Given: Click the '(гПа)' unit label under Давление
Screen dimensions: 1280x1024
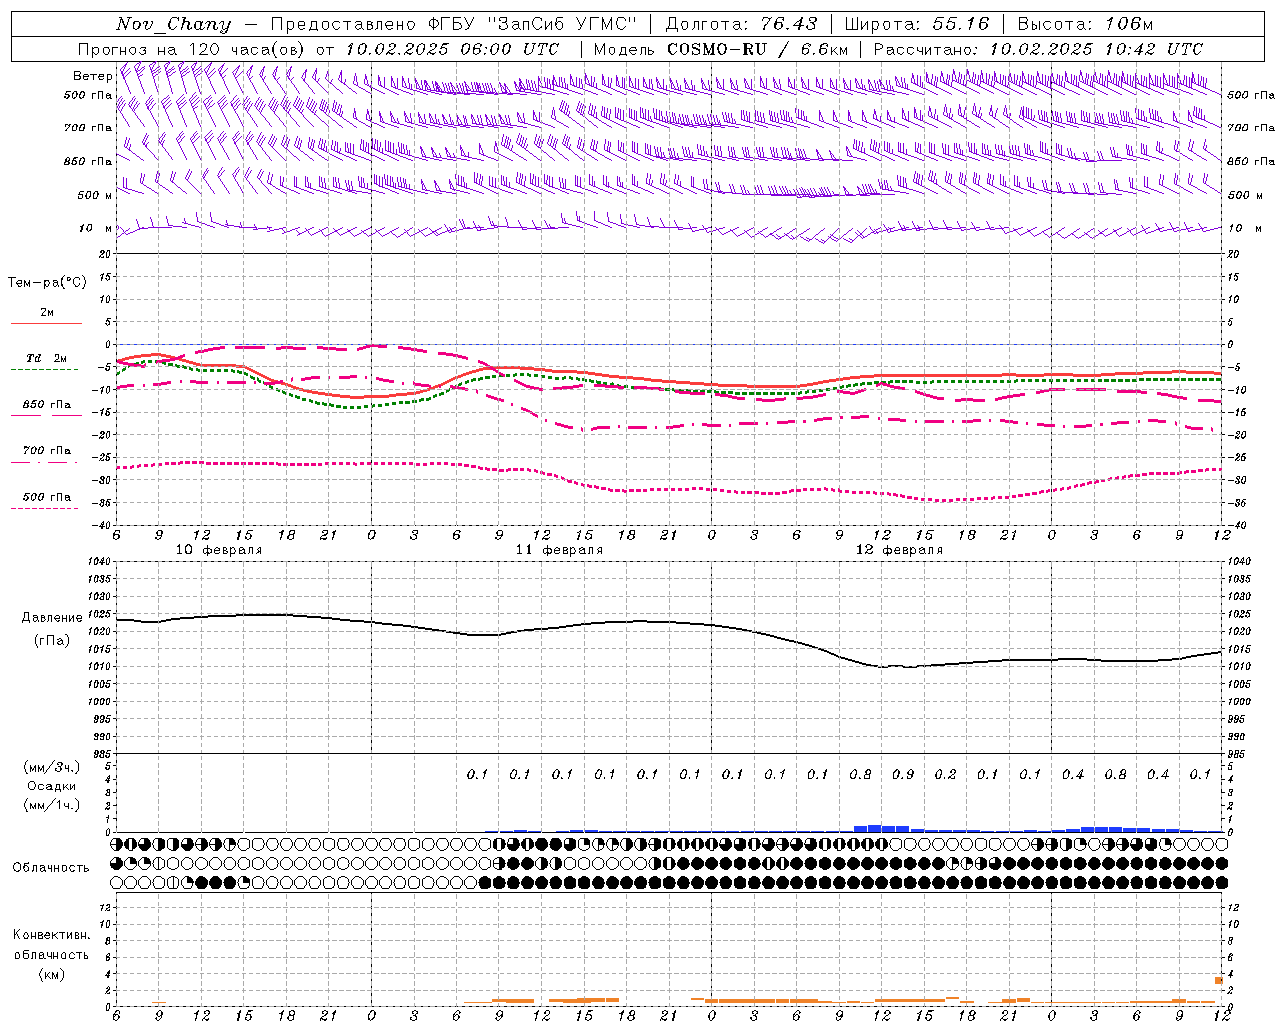Looking at the screenshot, I should pyautogui.click(x=51, y=640).
